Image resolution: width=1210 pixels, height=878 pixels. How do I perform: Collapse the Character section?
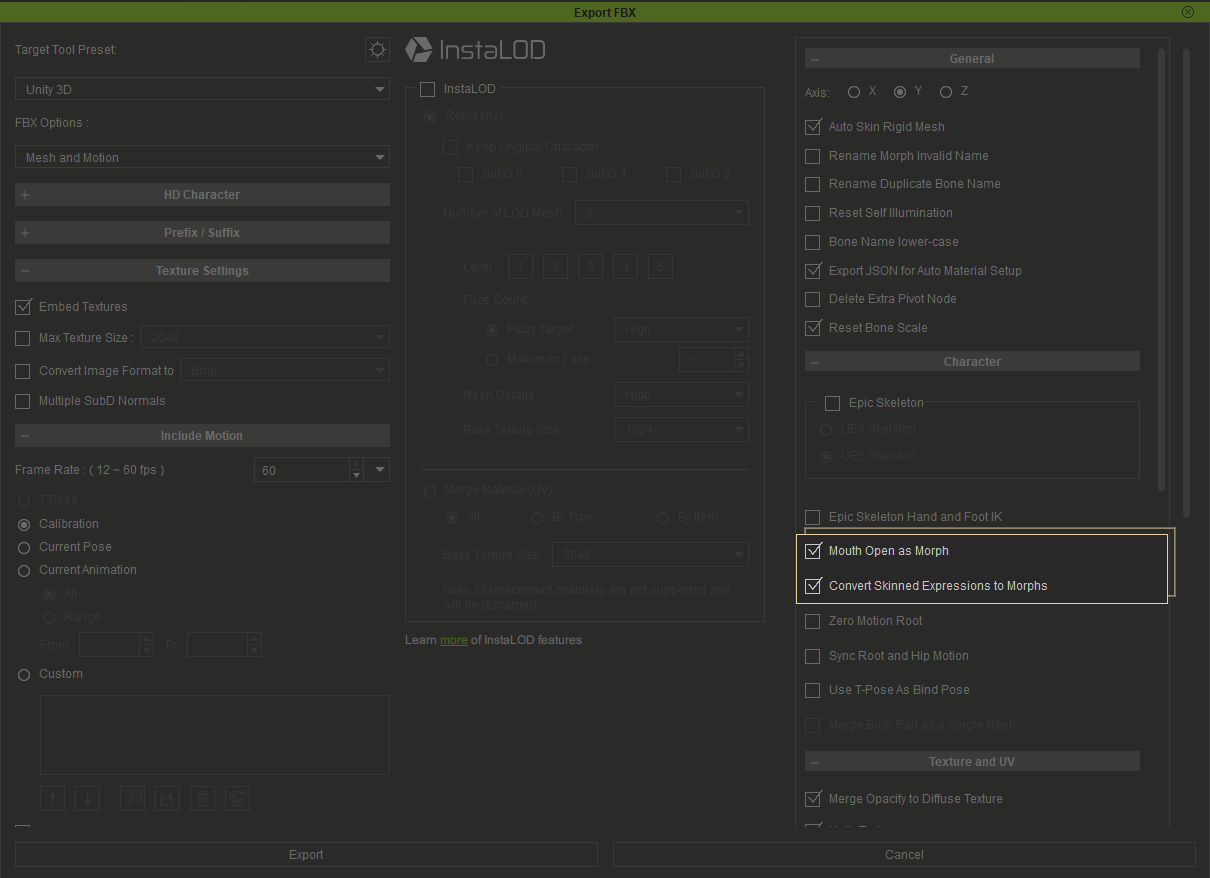pyautogui.click(x=972, y=362)
